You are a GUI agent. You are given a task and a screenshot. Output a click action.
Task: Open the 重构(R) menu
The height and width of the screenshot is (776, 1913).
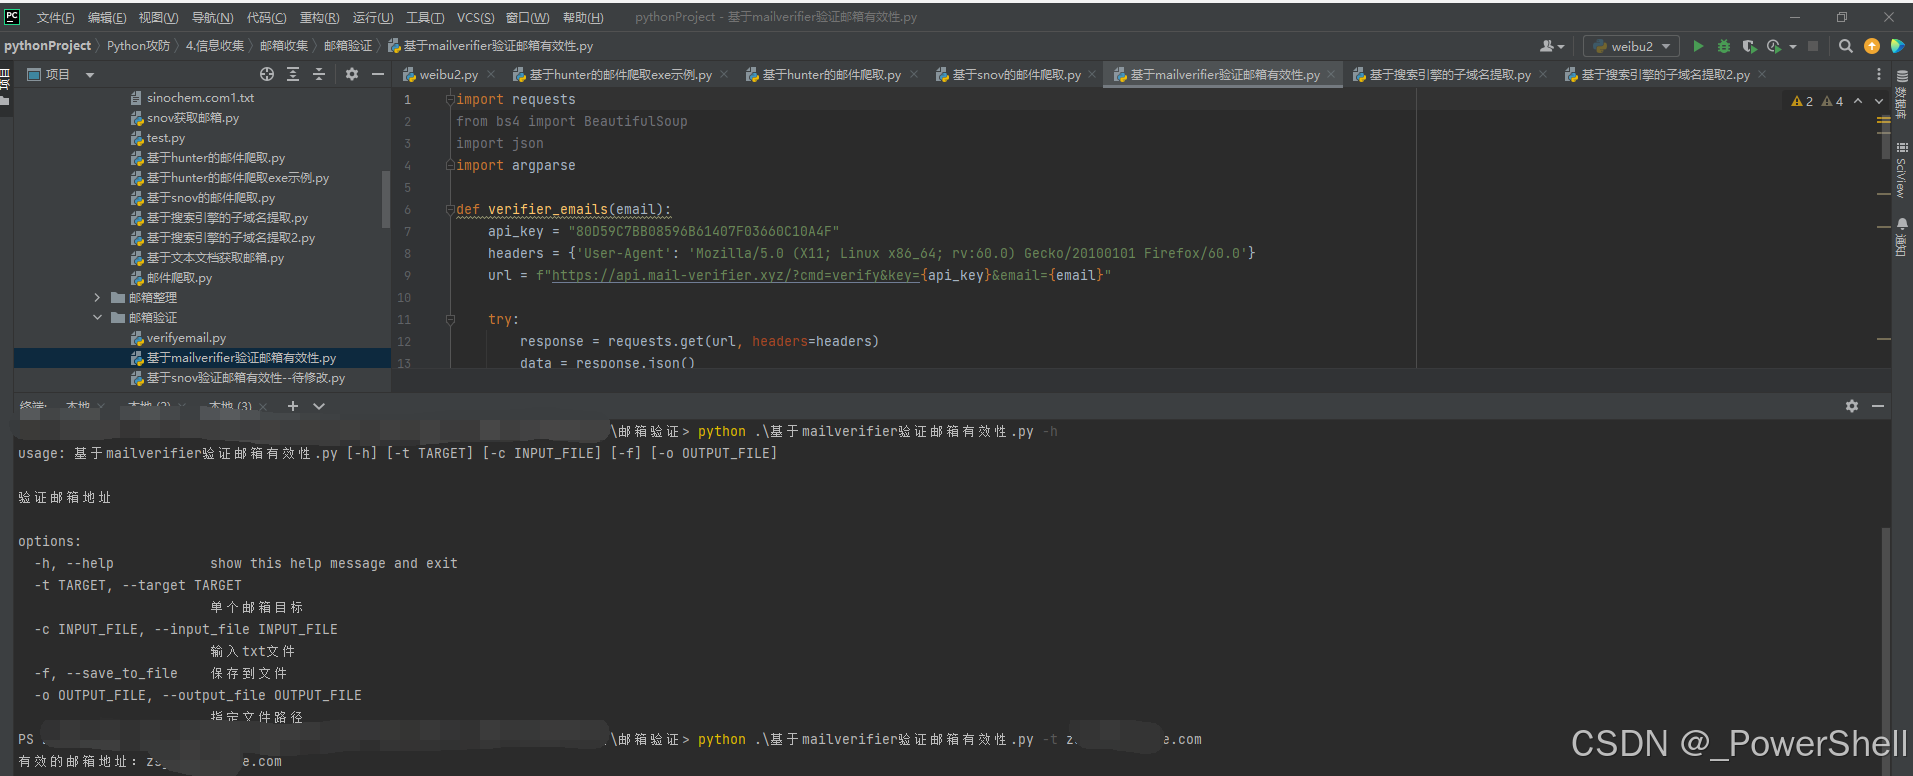(319, 18)
